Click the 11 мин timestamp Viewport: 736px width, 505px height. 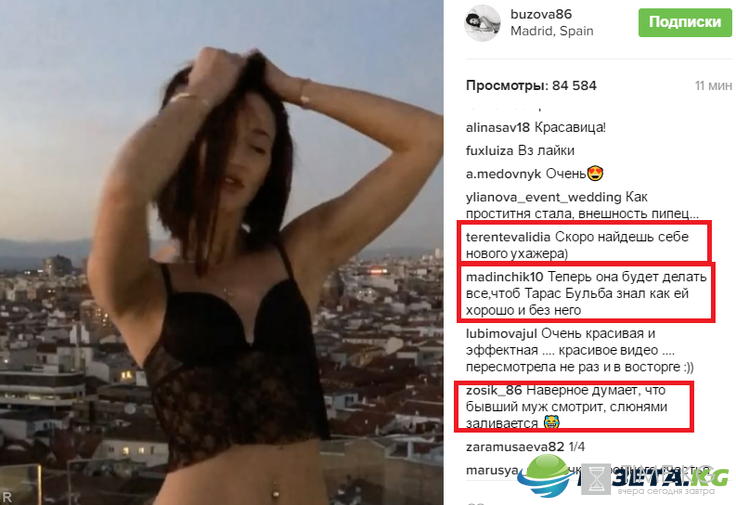coord(713,86)
